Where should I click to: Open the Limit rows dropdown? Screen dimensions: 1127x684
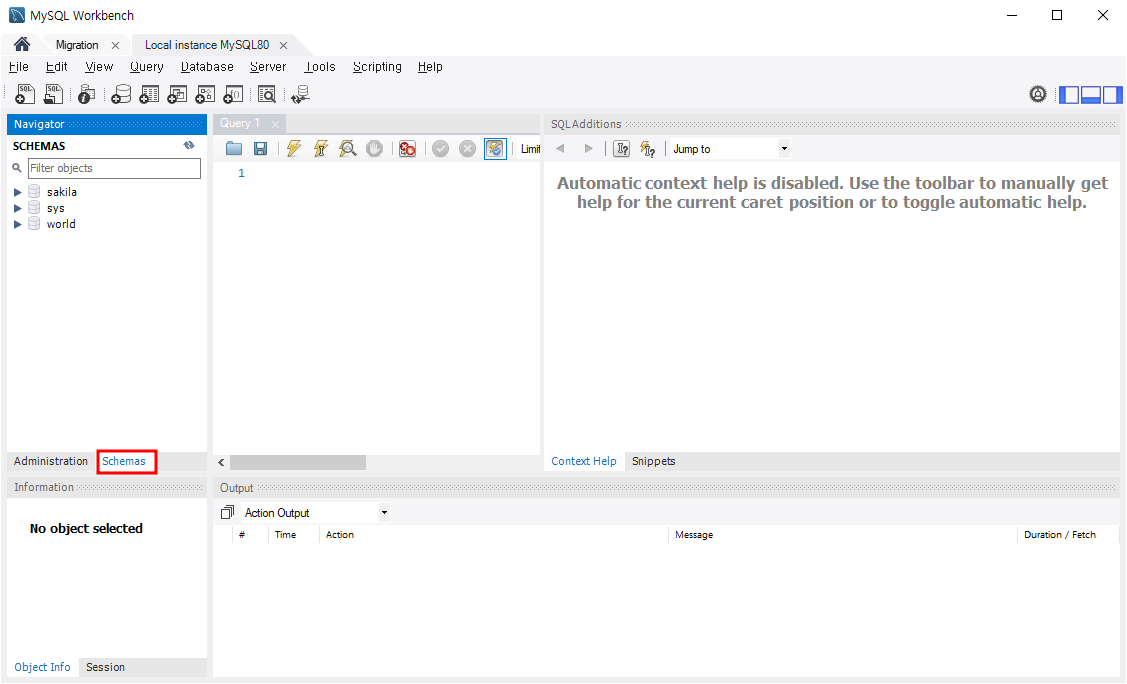tap(530, 149)
